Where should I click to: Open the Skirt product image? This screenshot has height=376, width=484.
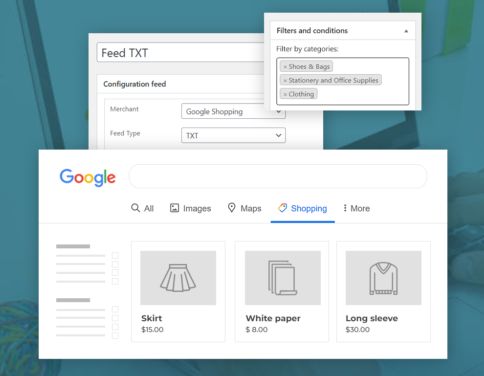tap(178, 278)
